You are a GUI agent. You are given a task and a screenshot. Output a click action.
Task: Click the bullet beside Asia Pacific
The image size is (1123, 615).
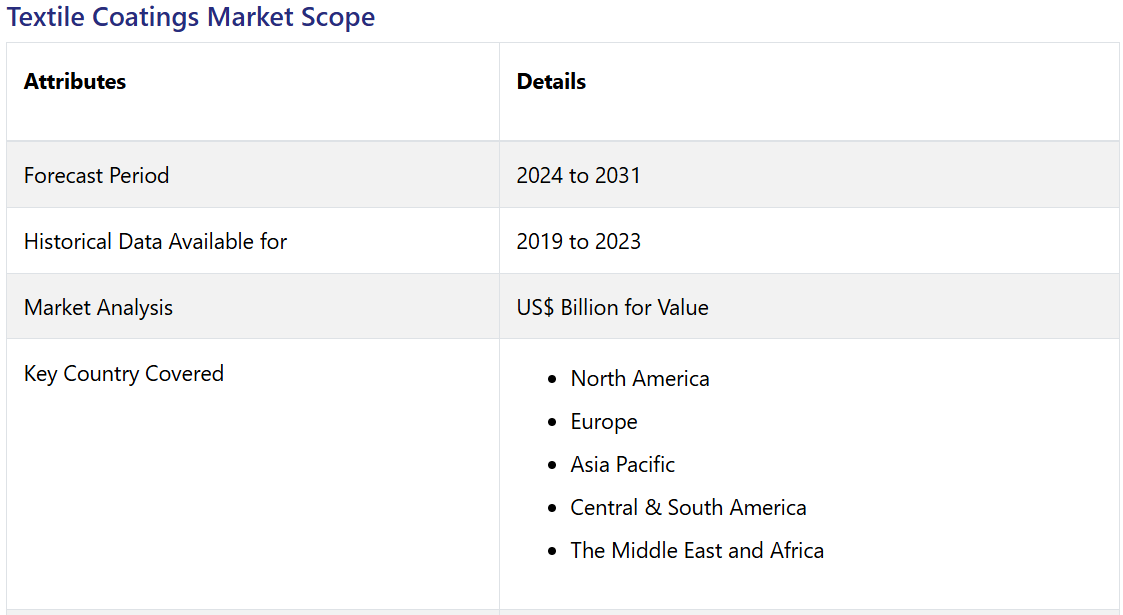pyautogui.click(x=552, y=466)
